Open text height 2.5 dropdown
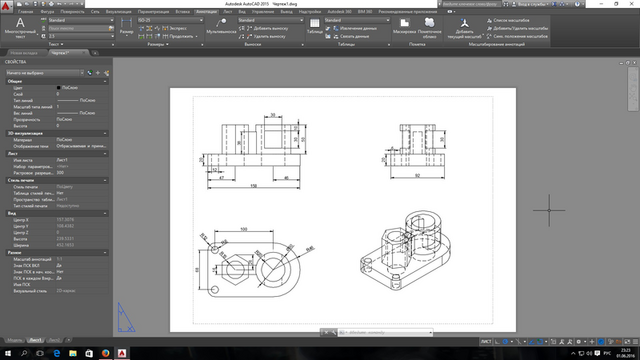 pos(81,36)
